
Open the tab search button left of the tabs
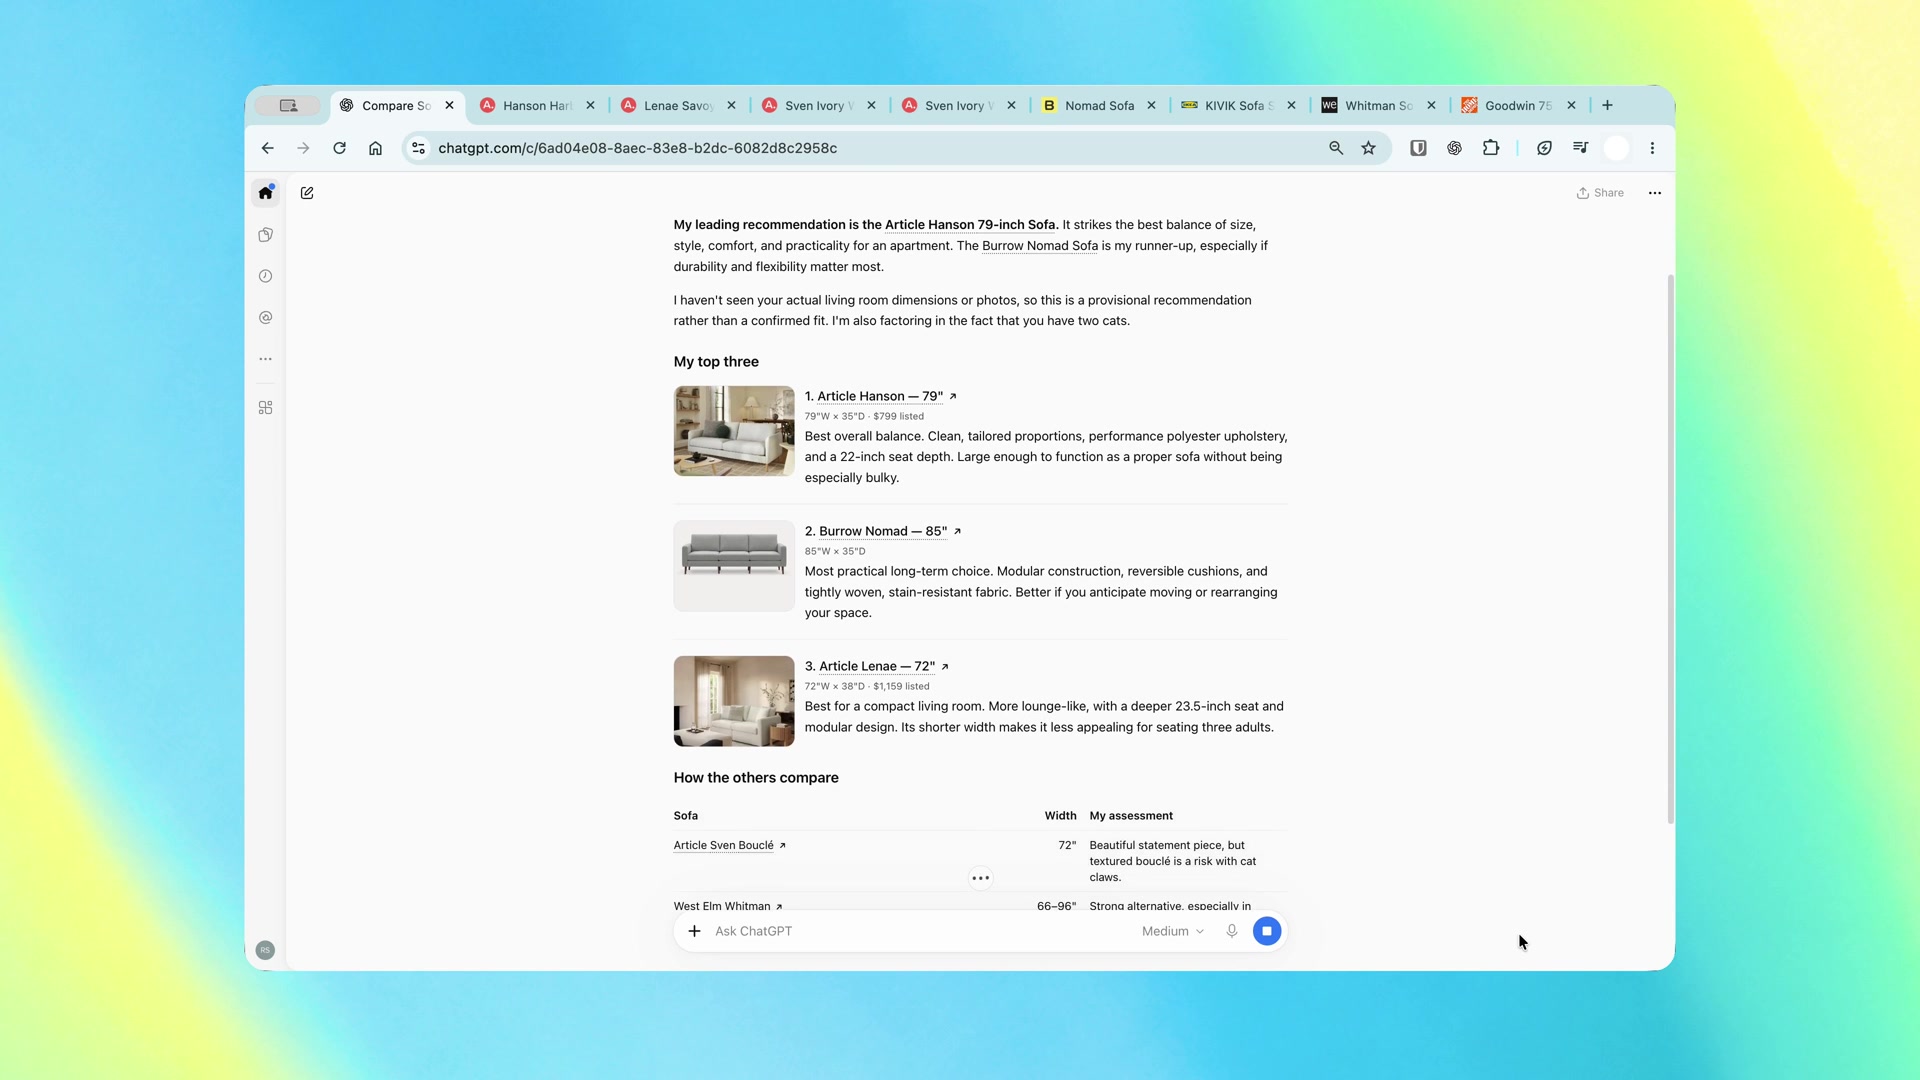pyautogui.click(x=288, y=105)
